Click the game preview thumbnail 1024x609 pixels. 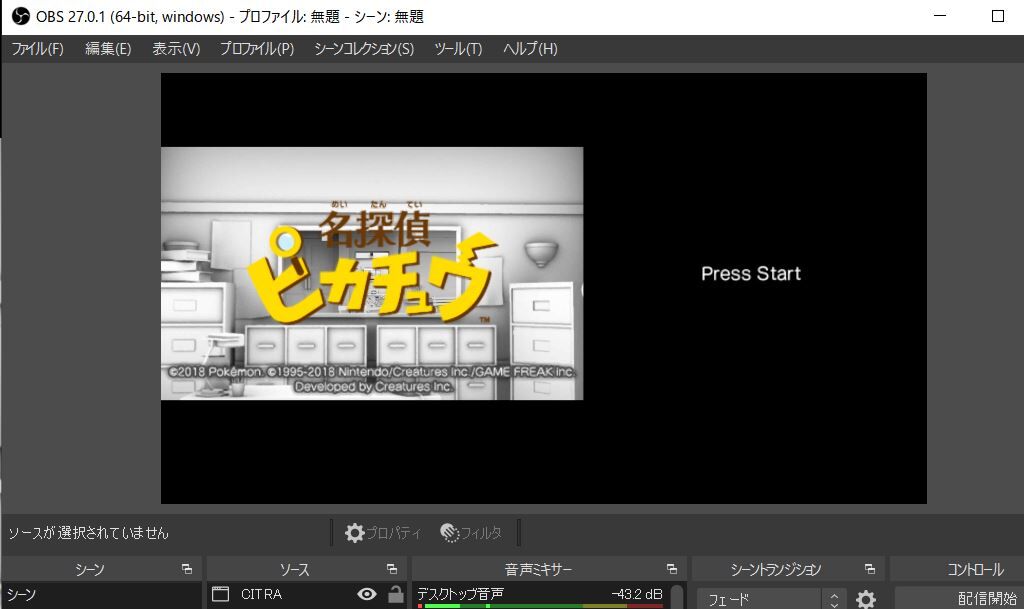372,273
